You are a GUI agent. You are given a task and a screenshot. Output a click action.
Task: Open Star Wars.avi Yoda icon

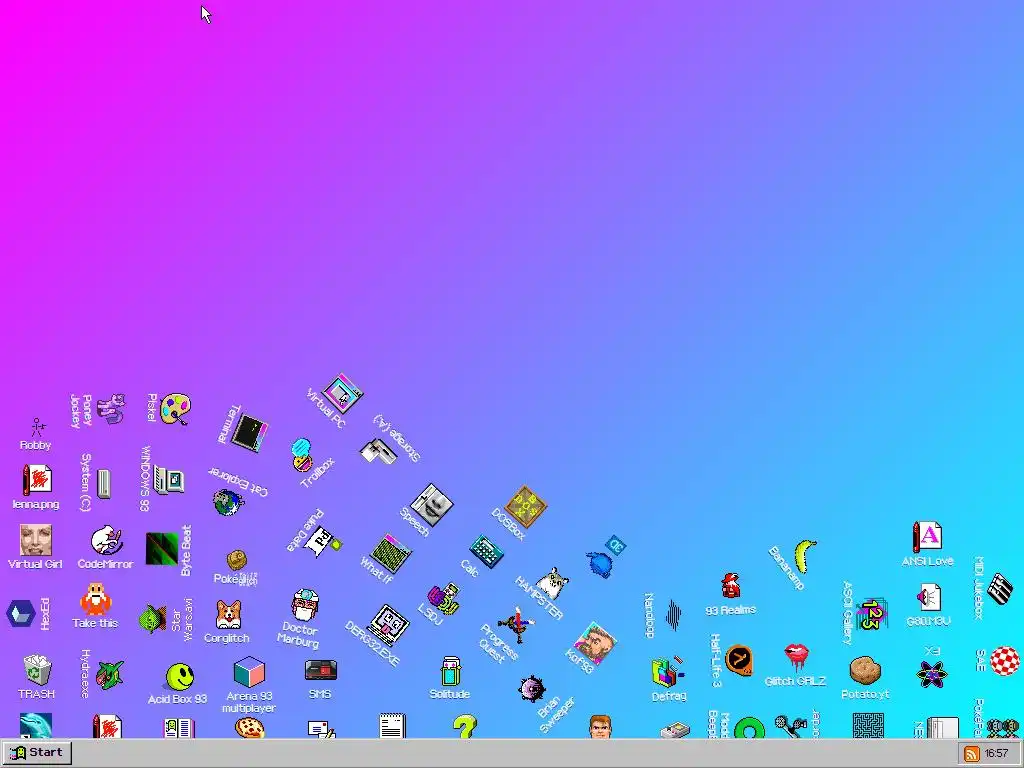tap(153, 618)
